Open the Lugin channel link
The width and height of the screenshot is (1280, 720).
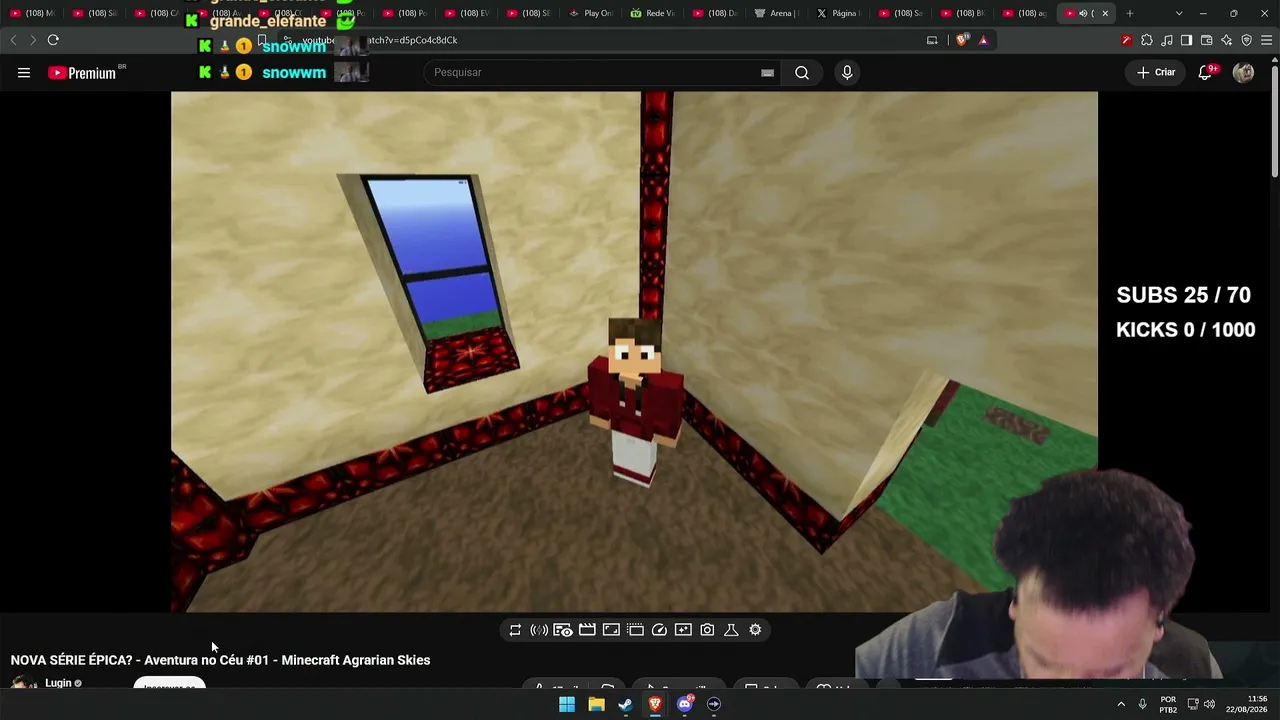pyautogui.click(x=58, y=683)
